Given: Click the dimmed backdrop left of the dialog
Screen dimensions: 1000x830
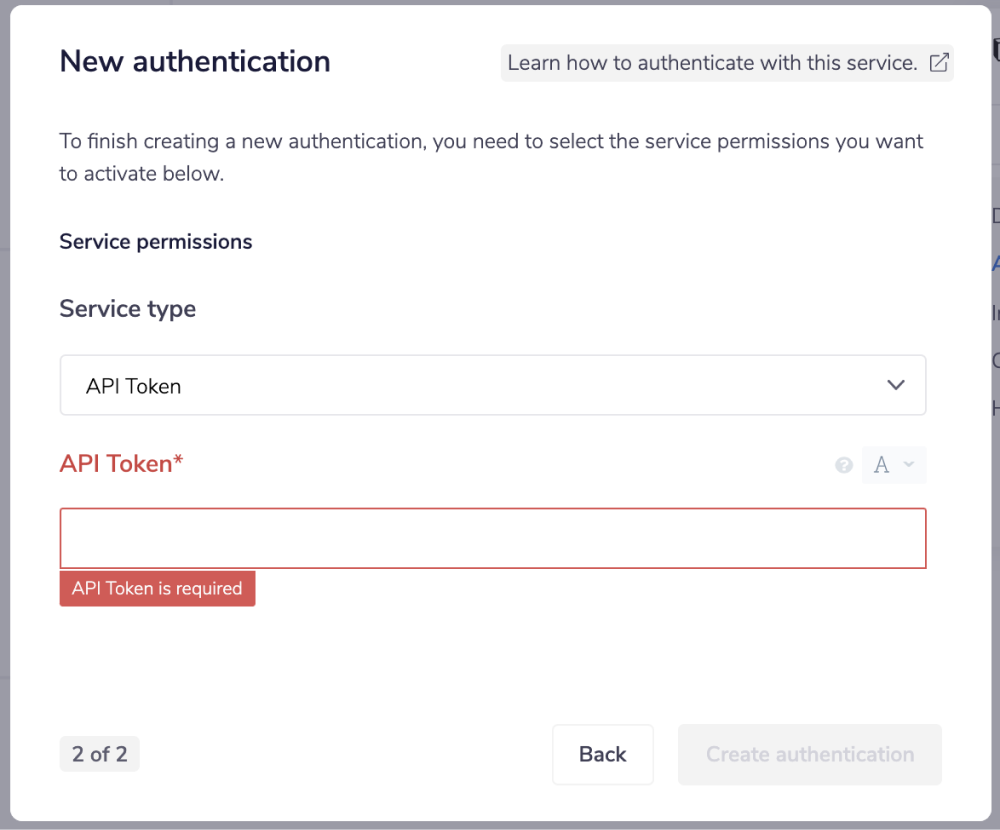Looking at the screenshot, I should [x=4, y=400].
